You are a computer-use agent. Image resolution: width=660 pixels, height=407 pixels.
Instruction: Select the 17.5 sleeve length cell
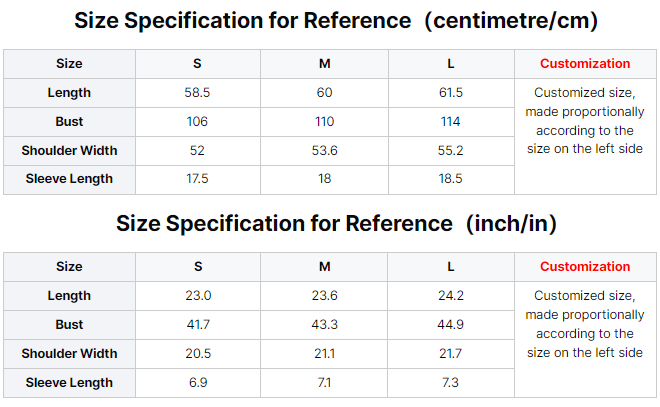coord(197,178)
